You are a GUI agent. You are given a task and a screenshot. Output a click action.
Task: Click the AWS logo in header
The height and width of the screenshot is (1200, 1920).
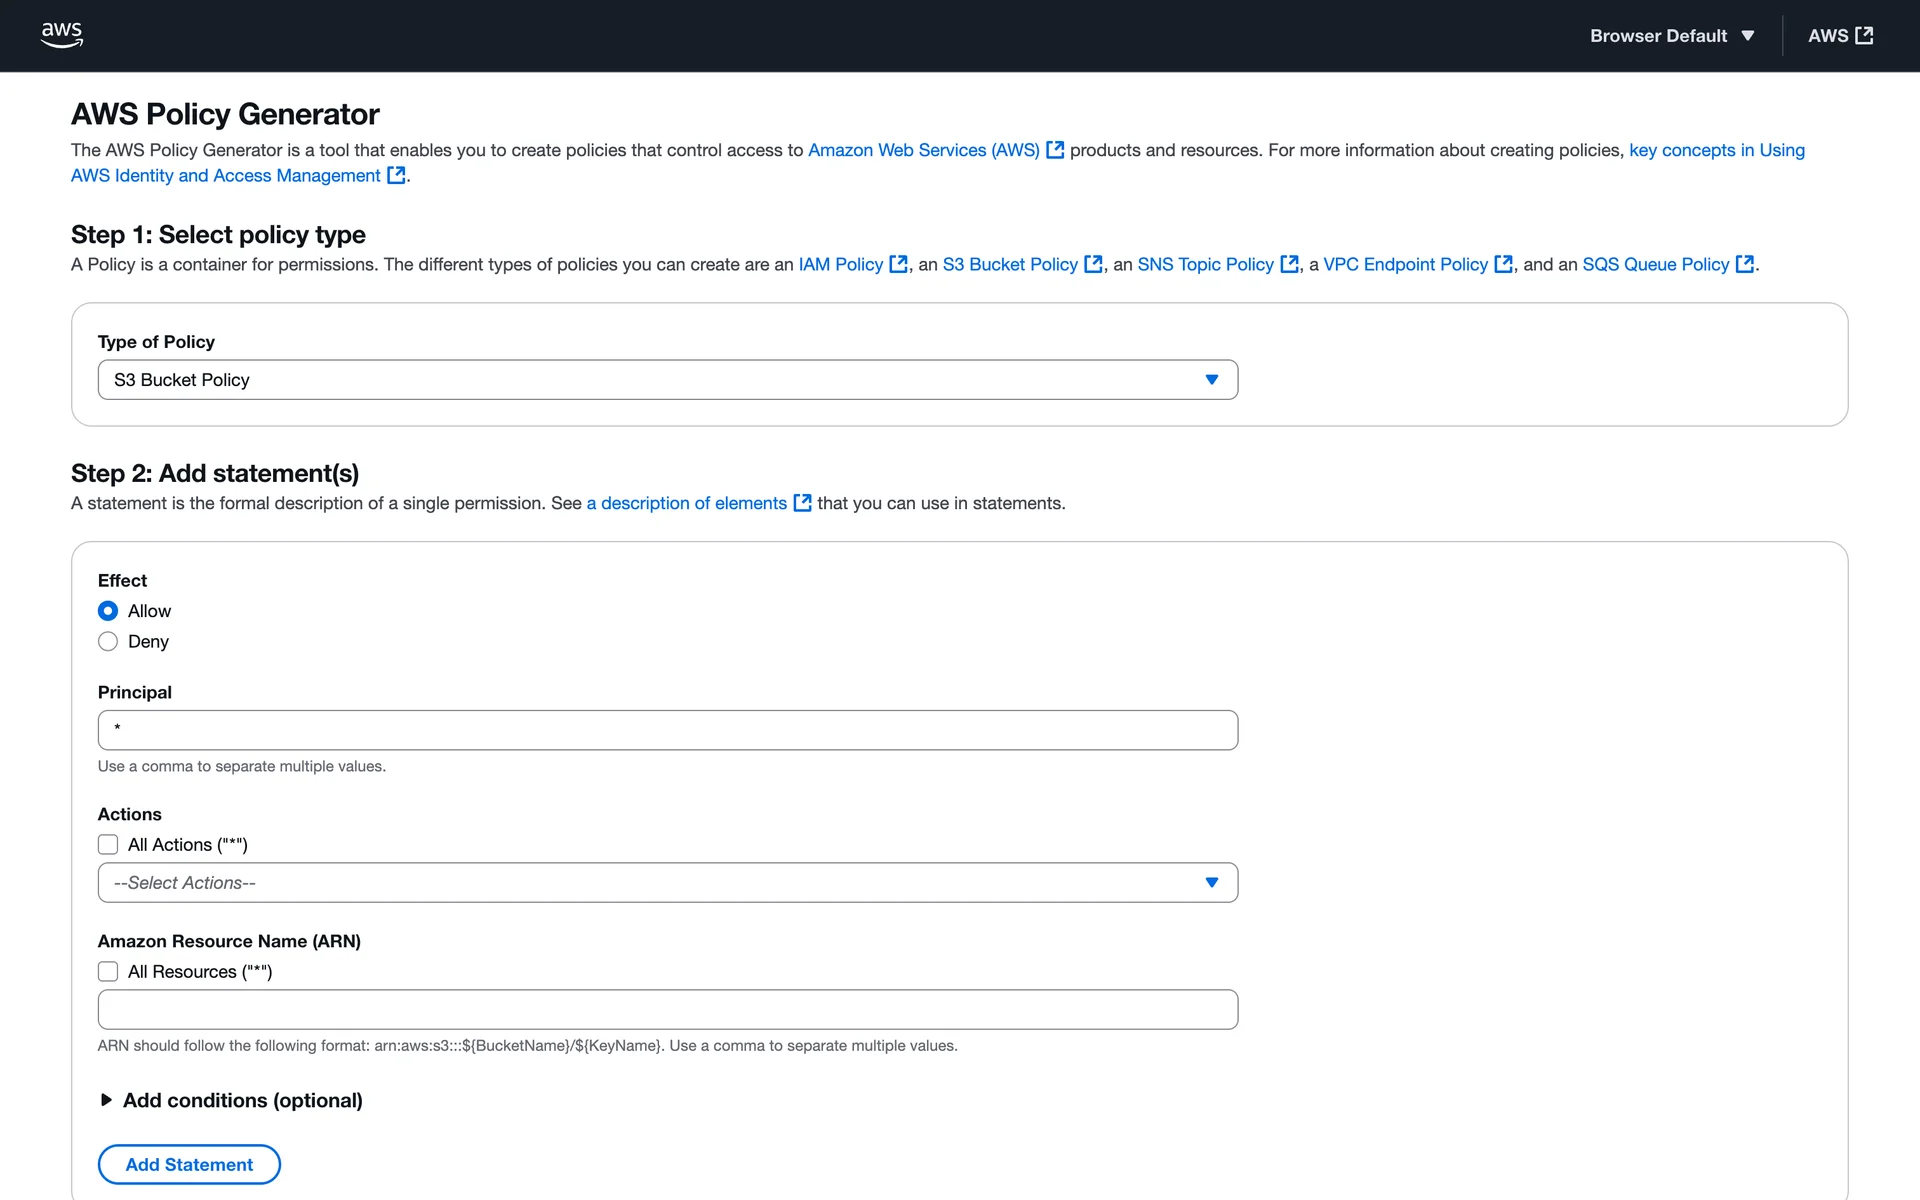coord(61,35)
